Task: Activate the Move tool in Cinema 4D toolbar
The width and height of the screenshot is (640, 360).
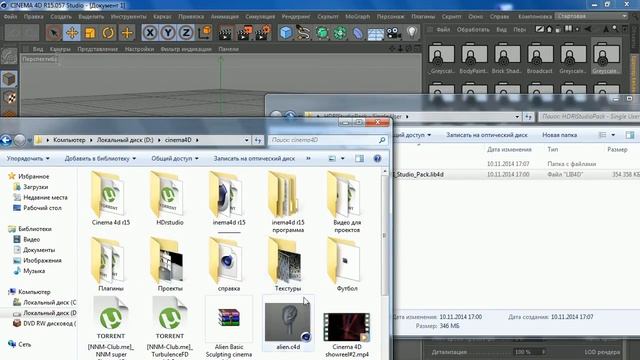Action: point(72,33)
